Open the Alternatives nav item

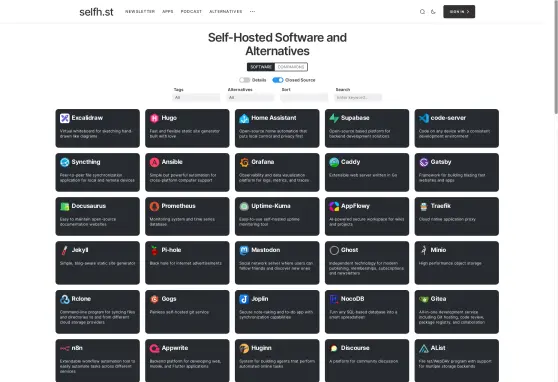pyautogui.click(x=226, y=12)
